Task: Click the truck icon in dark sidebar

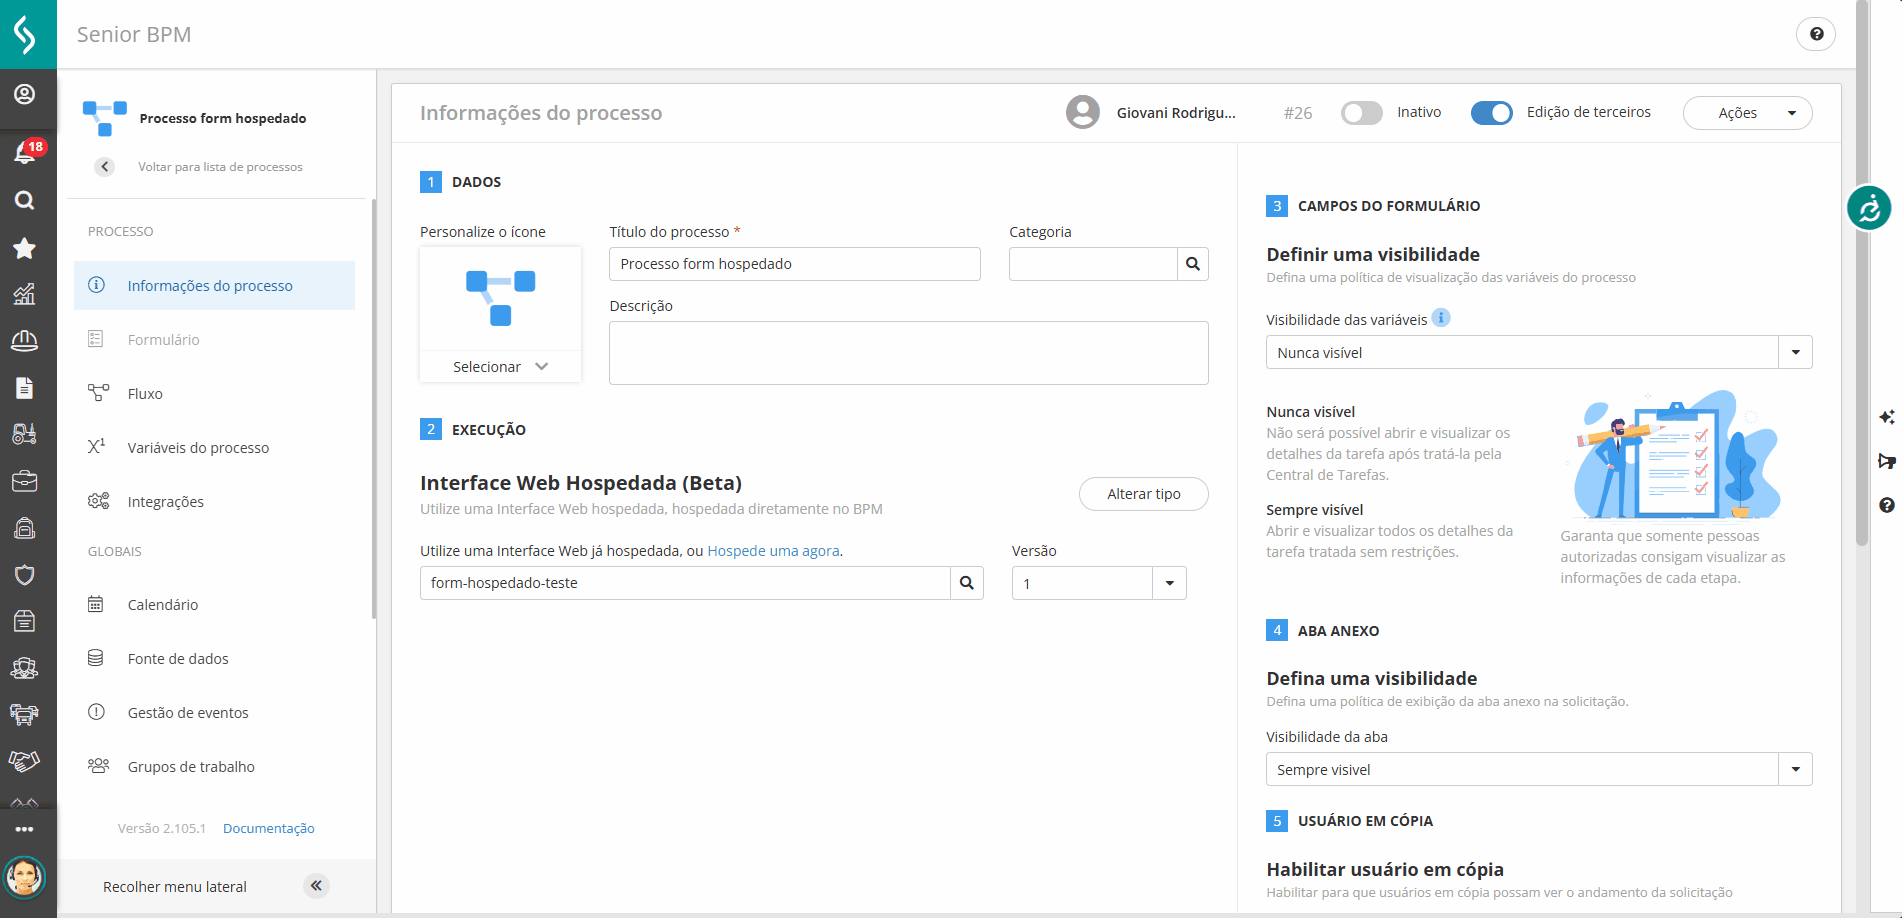Action: (x=25, y=714)
